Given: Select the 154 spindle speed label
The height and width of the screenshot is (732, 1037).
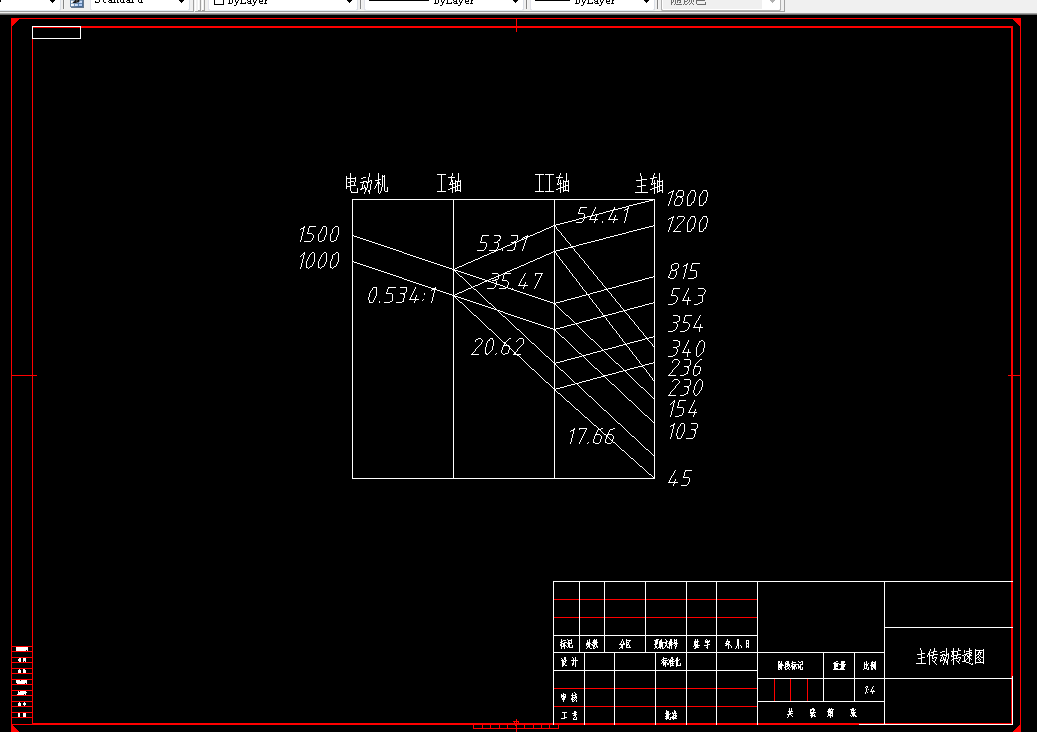Looking at the screenshot, I should [x=683, y=409].
